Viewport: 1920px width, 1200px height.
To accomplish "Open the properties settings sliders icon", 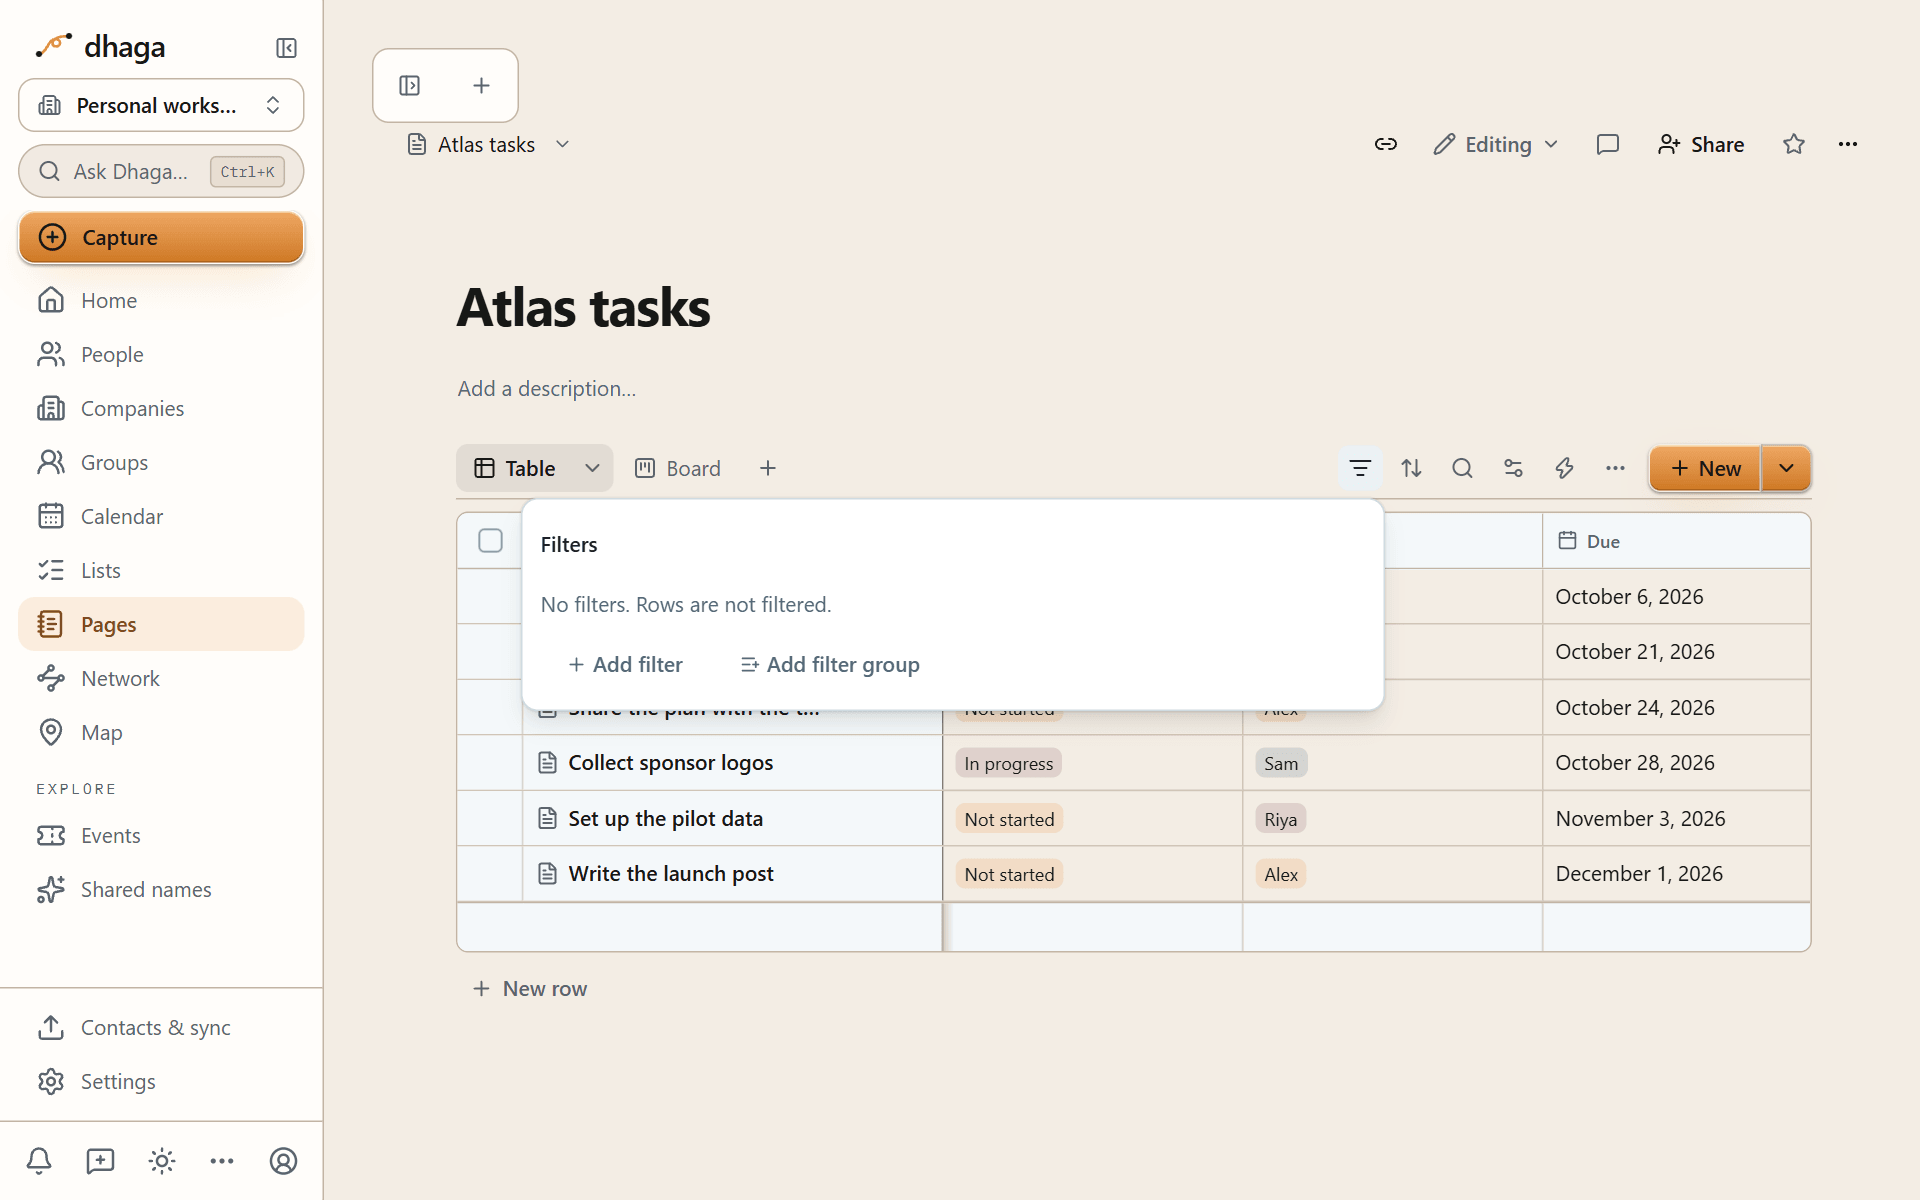I will [x=1513, y=468].
